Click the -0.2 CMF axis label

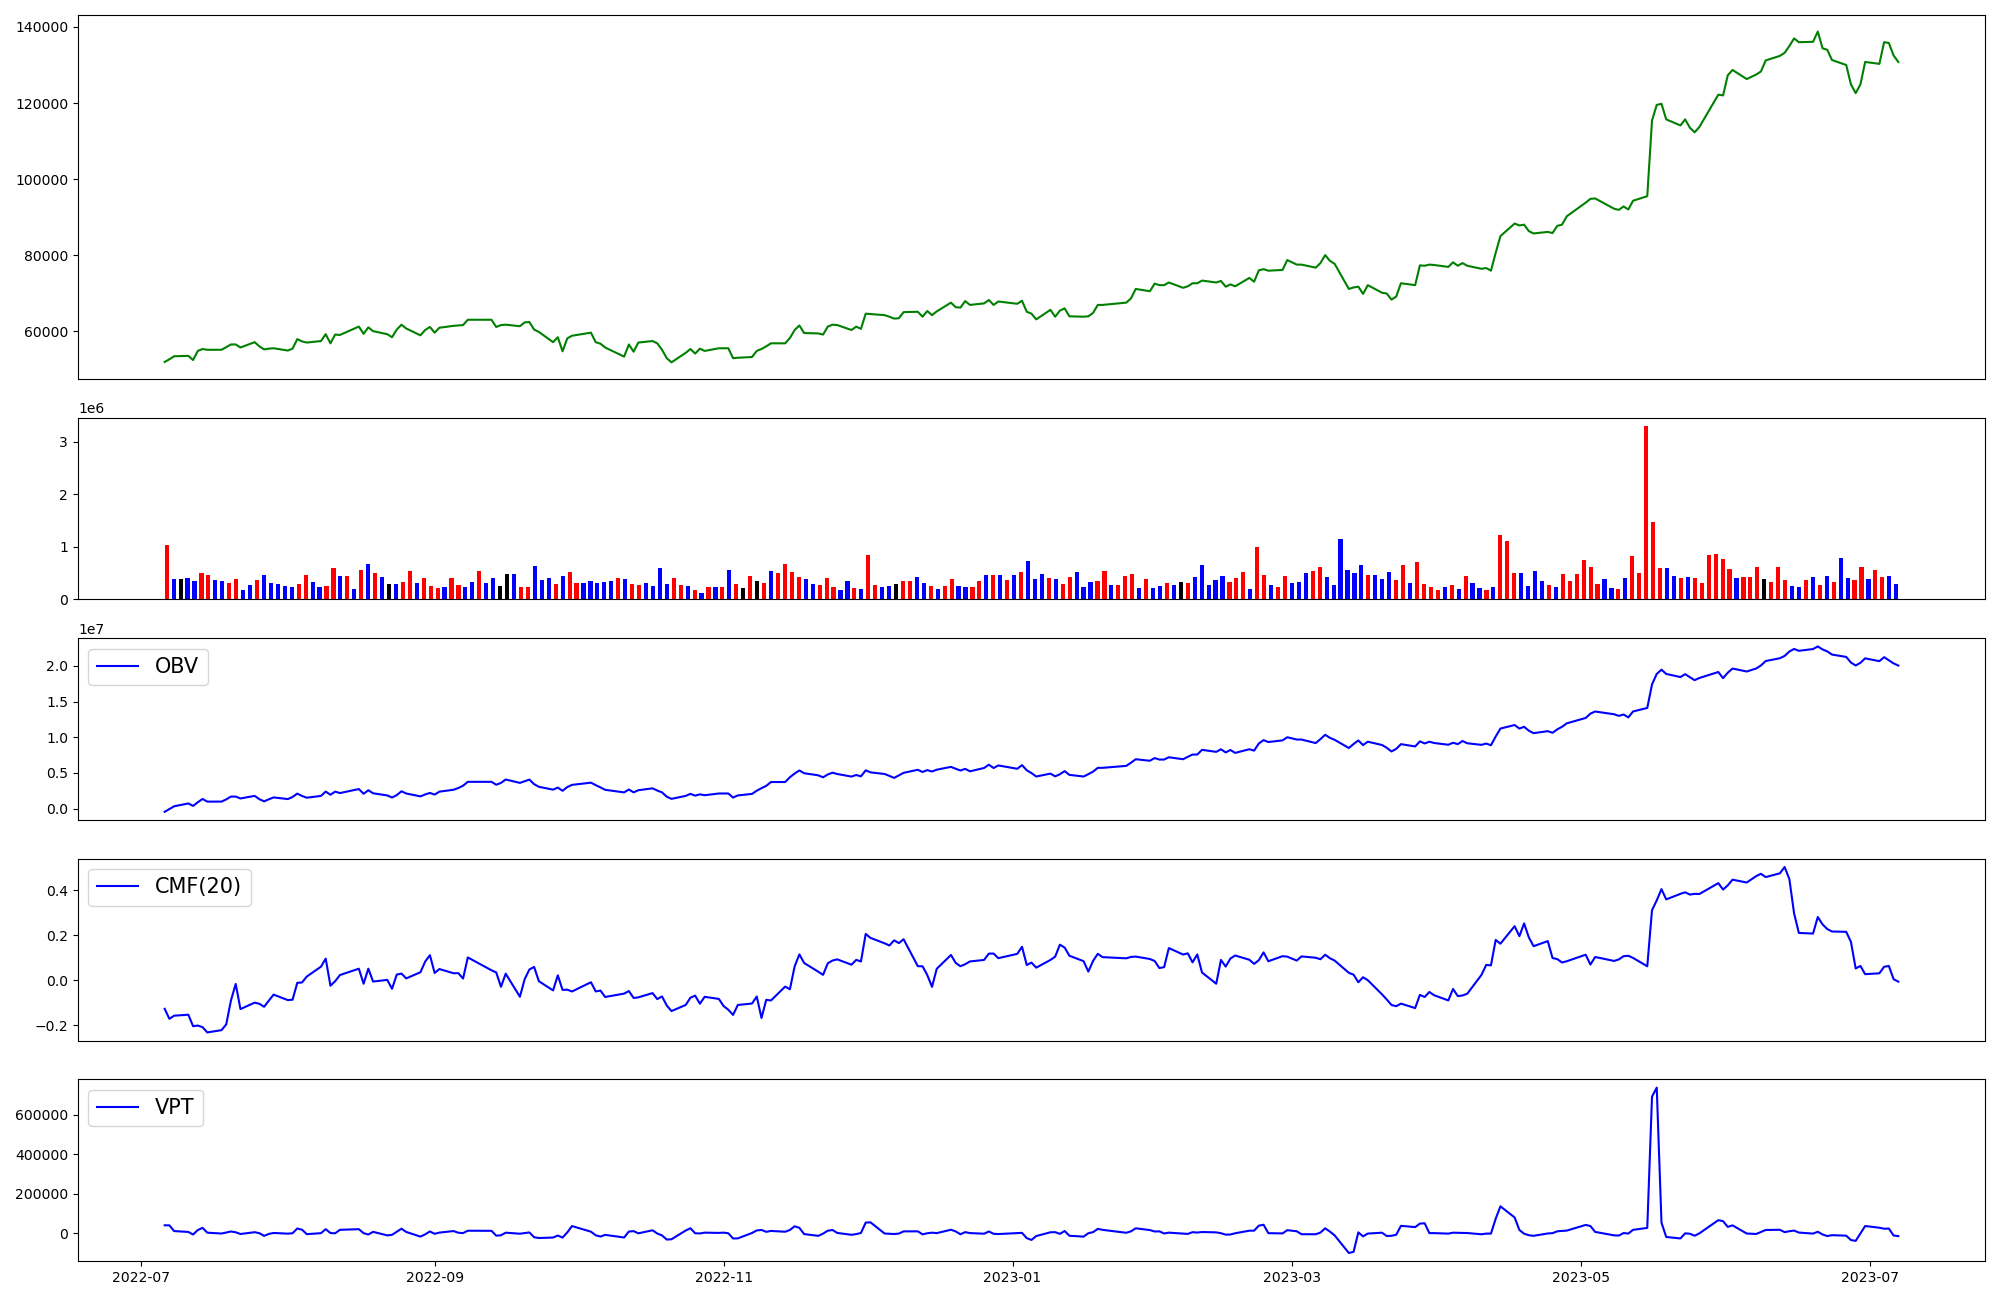tap(51, 1026)
